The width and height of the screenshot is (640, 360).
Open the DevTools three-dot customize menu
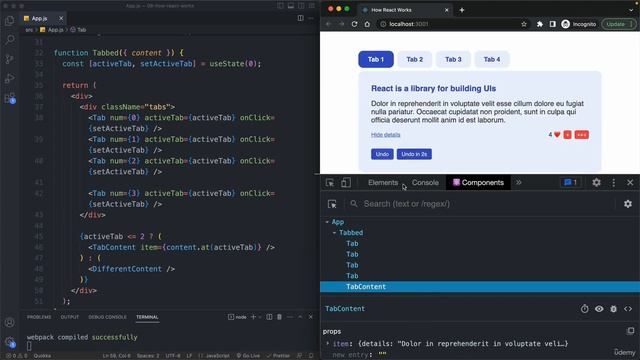pyautogui.click(x=613, y=182)
